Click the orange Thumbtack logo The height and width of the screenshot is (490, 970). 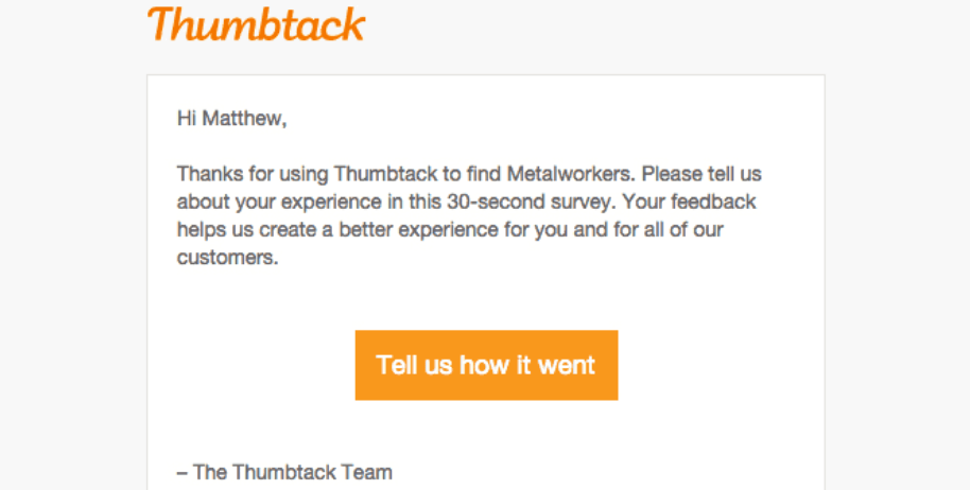[x=256, y=25]
